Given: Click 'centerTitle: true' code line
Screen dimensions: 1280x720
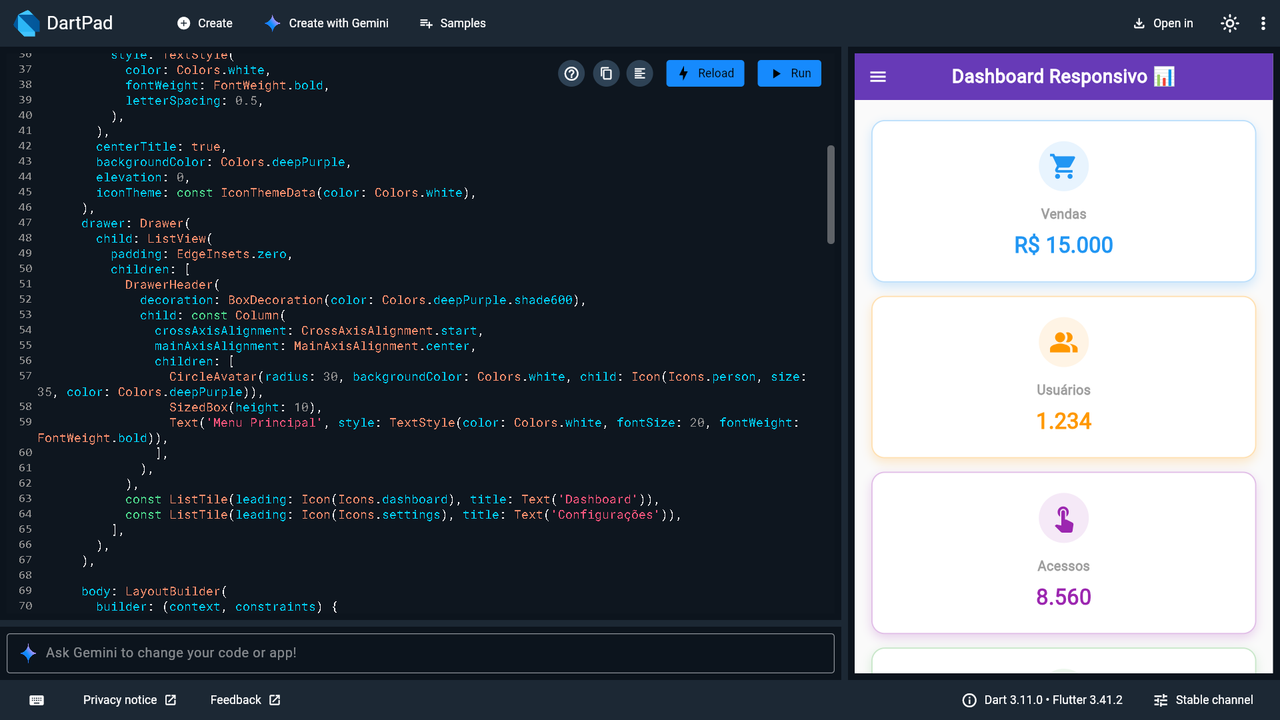Looking at the screenshot, I should (161, 146).
